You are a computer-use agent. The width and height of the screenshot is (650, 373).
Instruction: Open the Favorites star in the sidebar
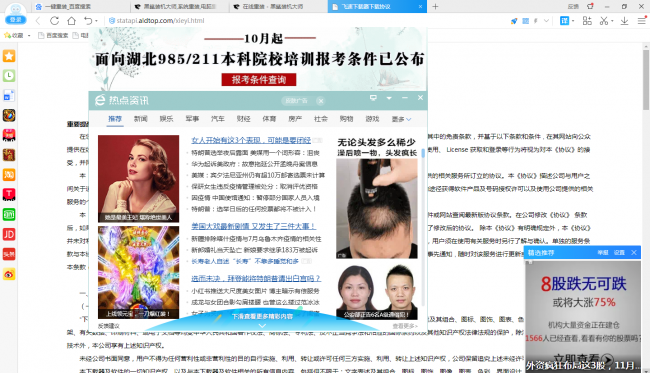point(9,56)
